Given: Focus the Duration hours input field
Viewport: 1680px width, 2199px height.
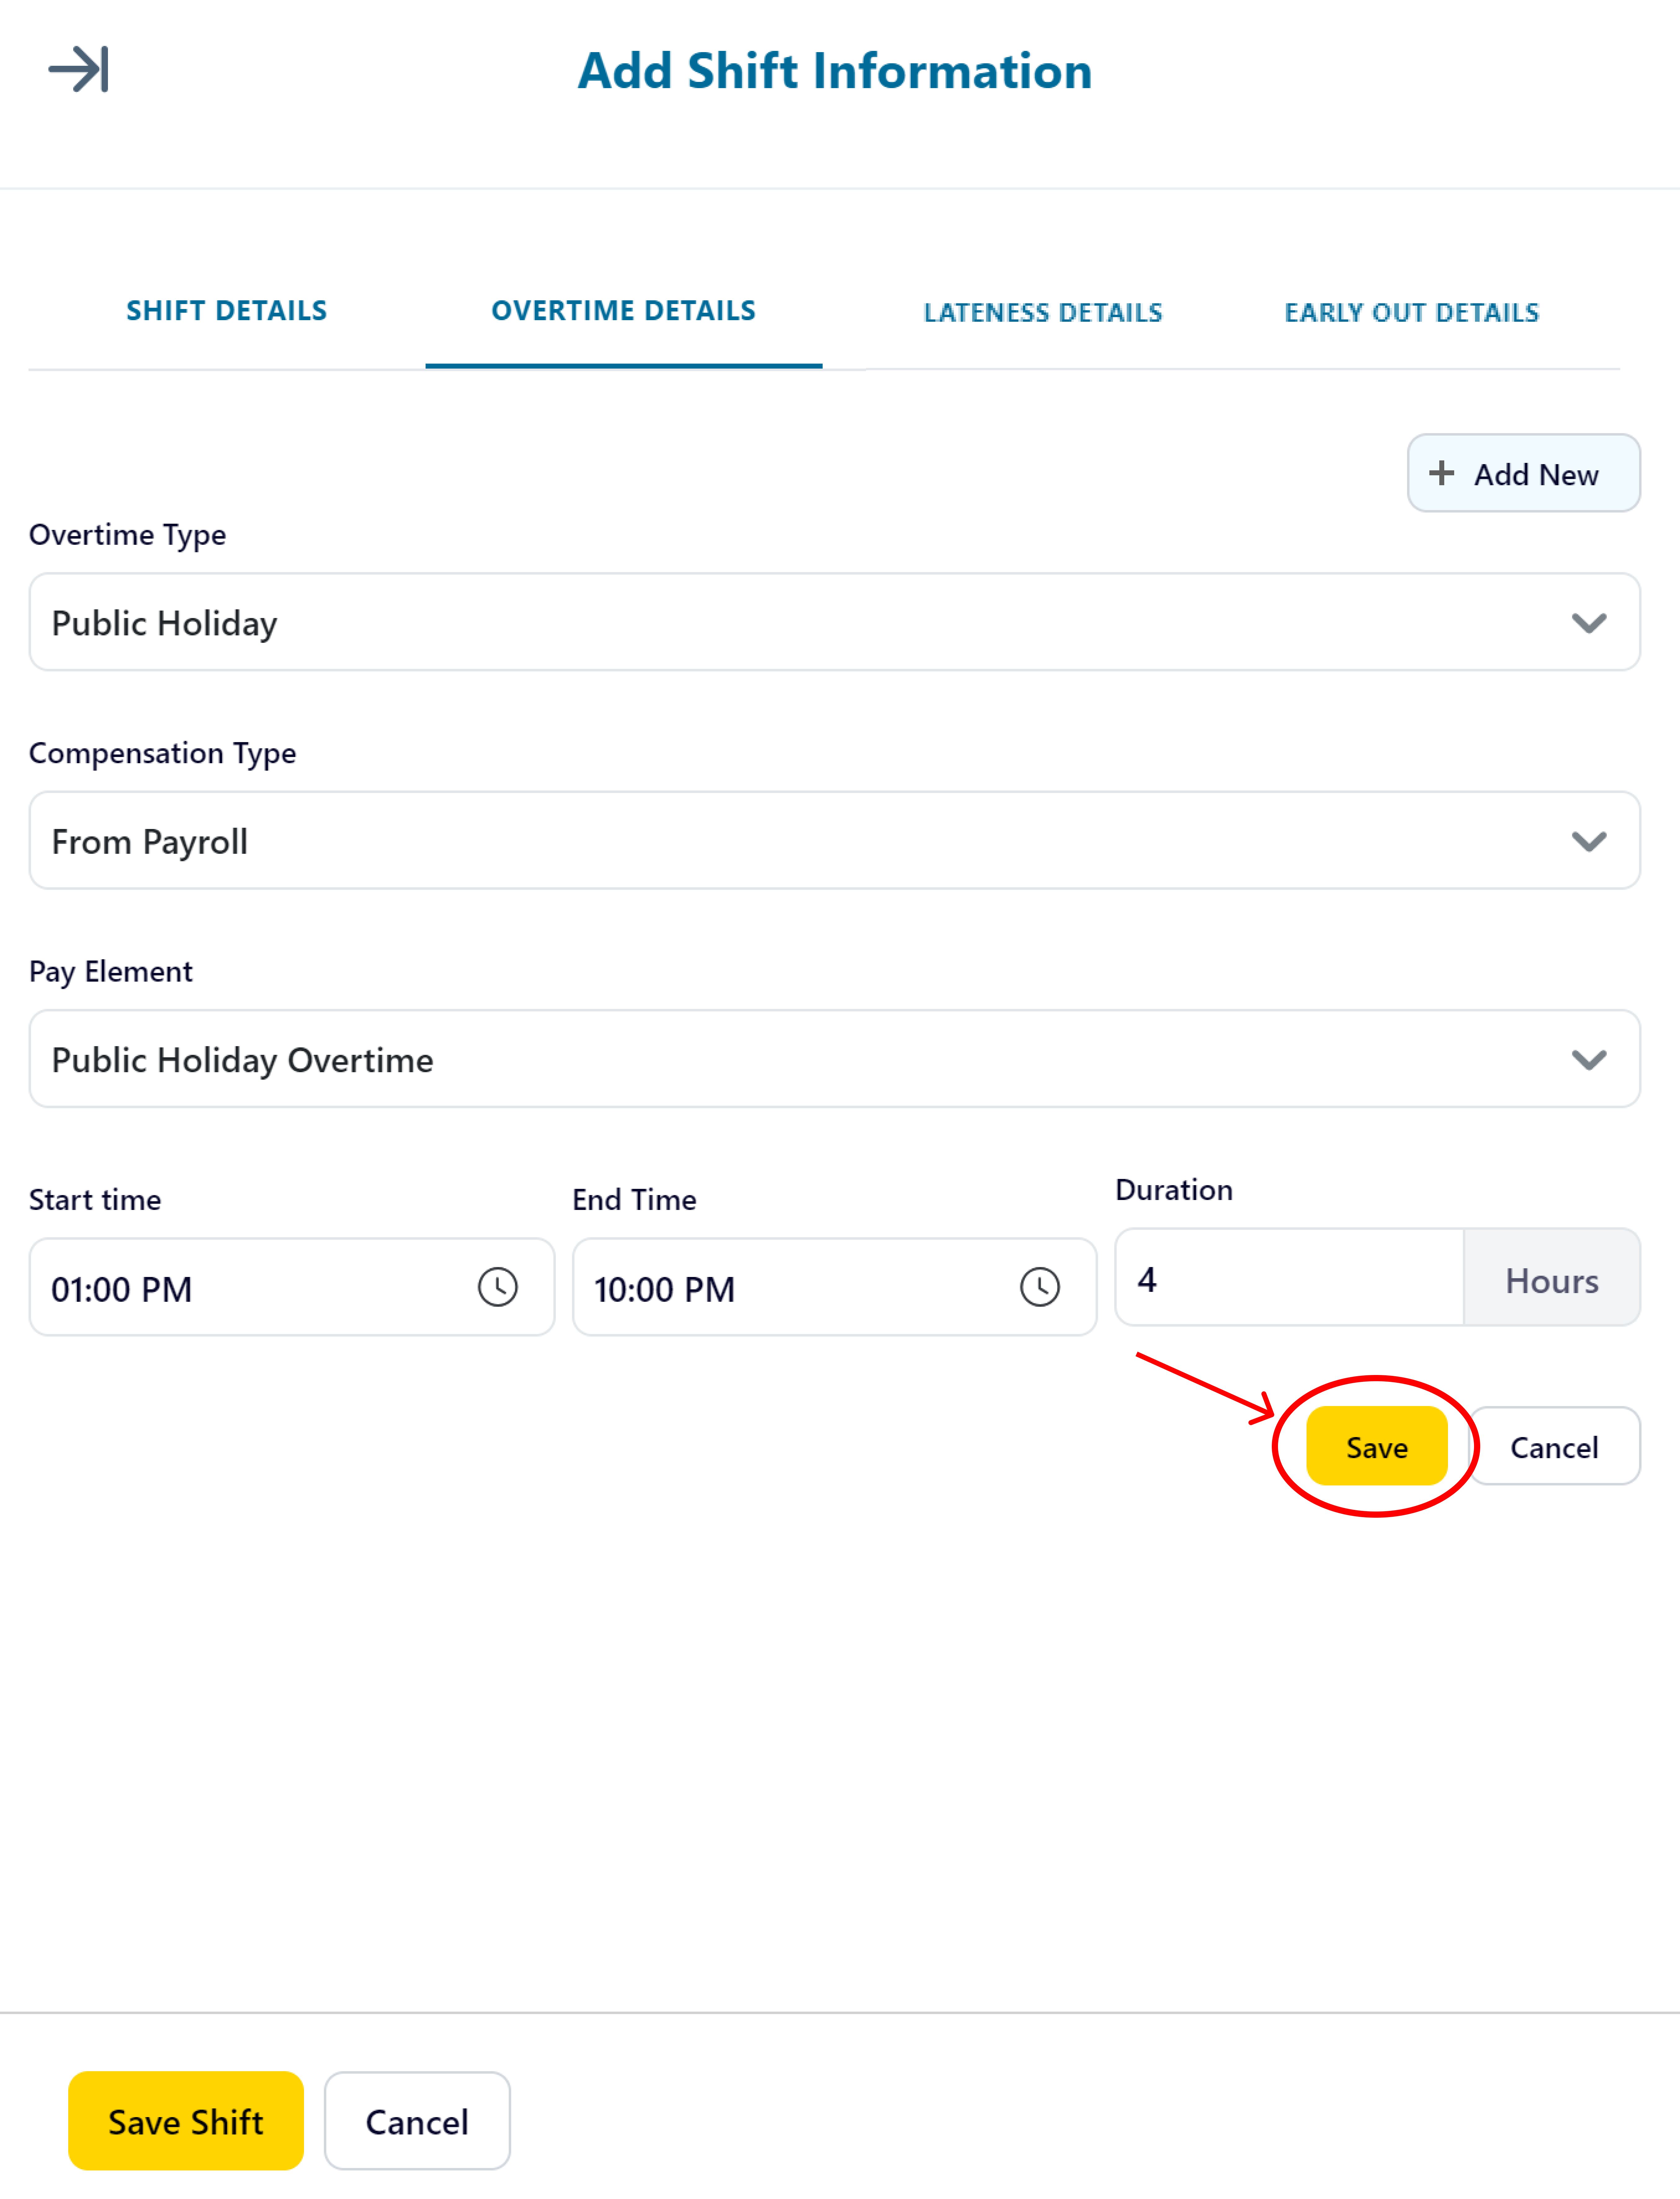Looking at the screenshot, I should pyautogui.click(x=1289, y=1277).
